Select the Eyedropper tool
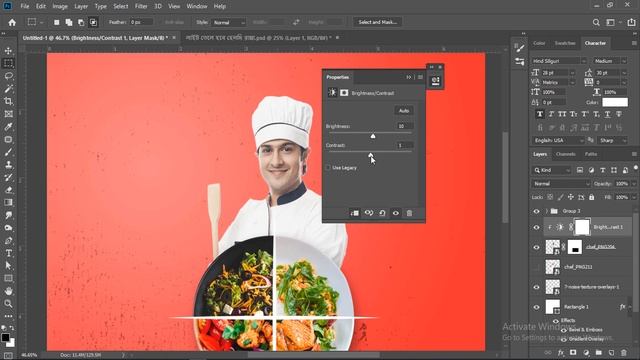 tap(8, 127)
